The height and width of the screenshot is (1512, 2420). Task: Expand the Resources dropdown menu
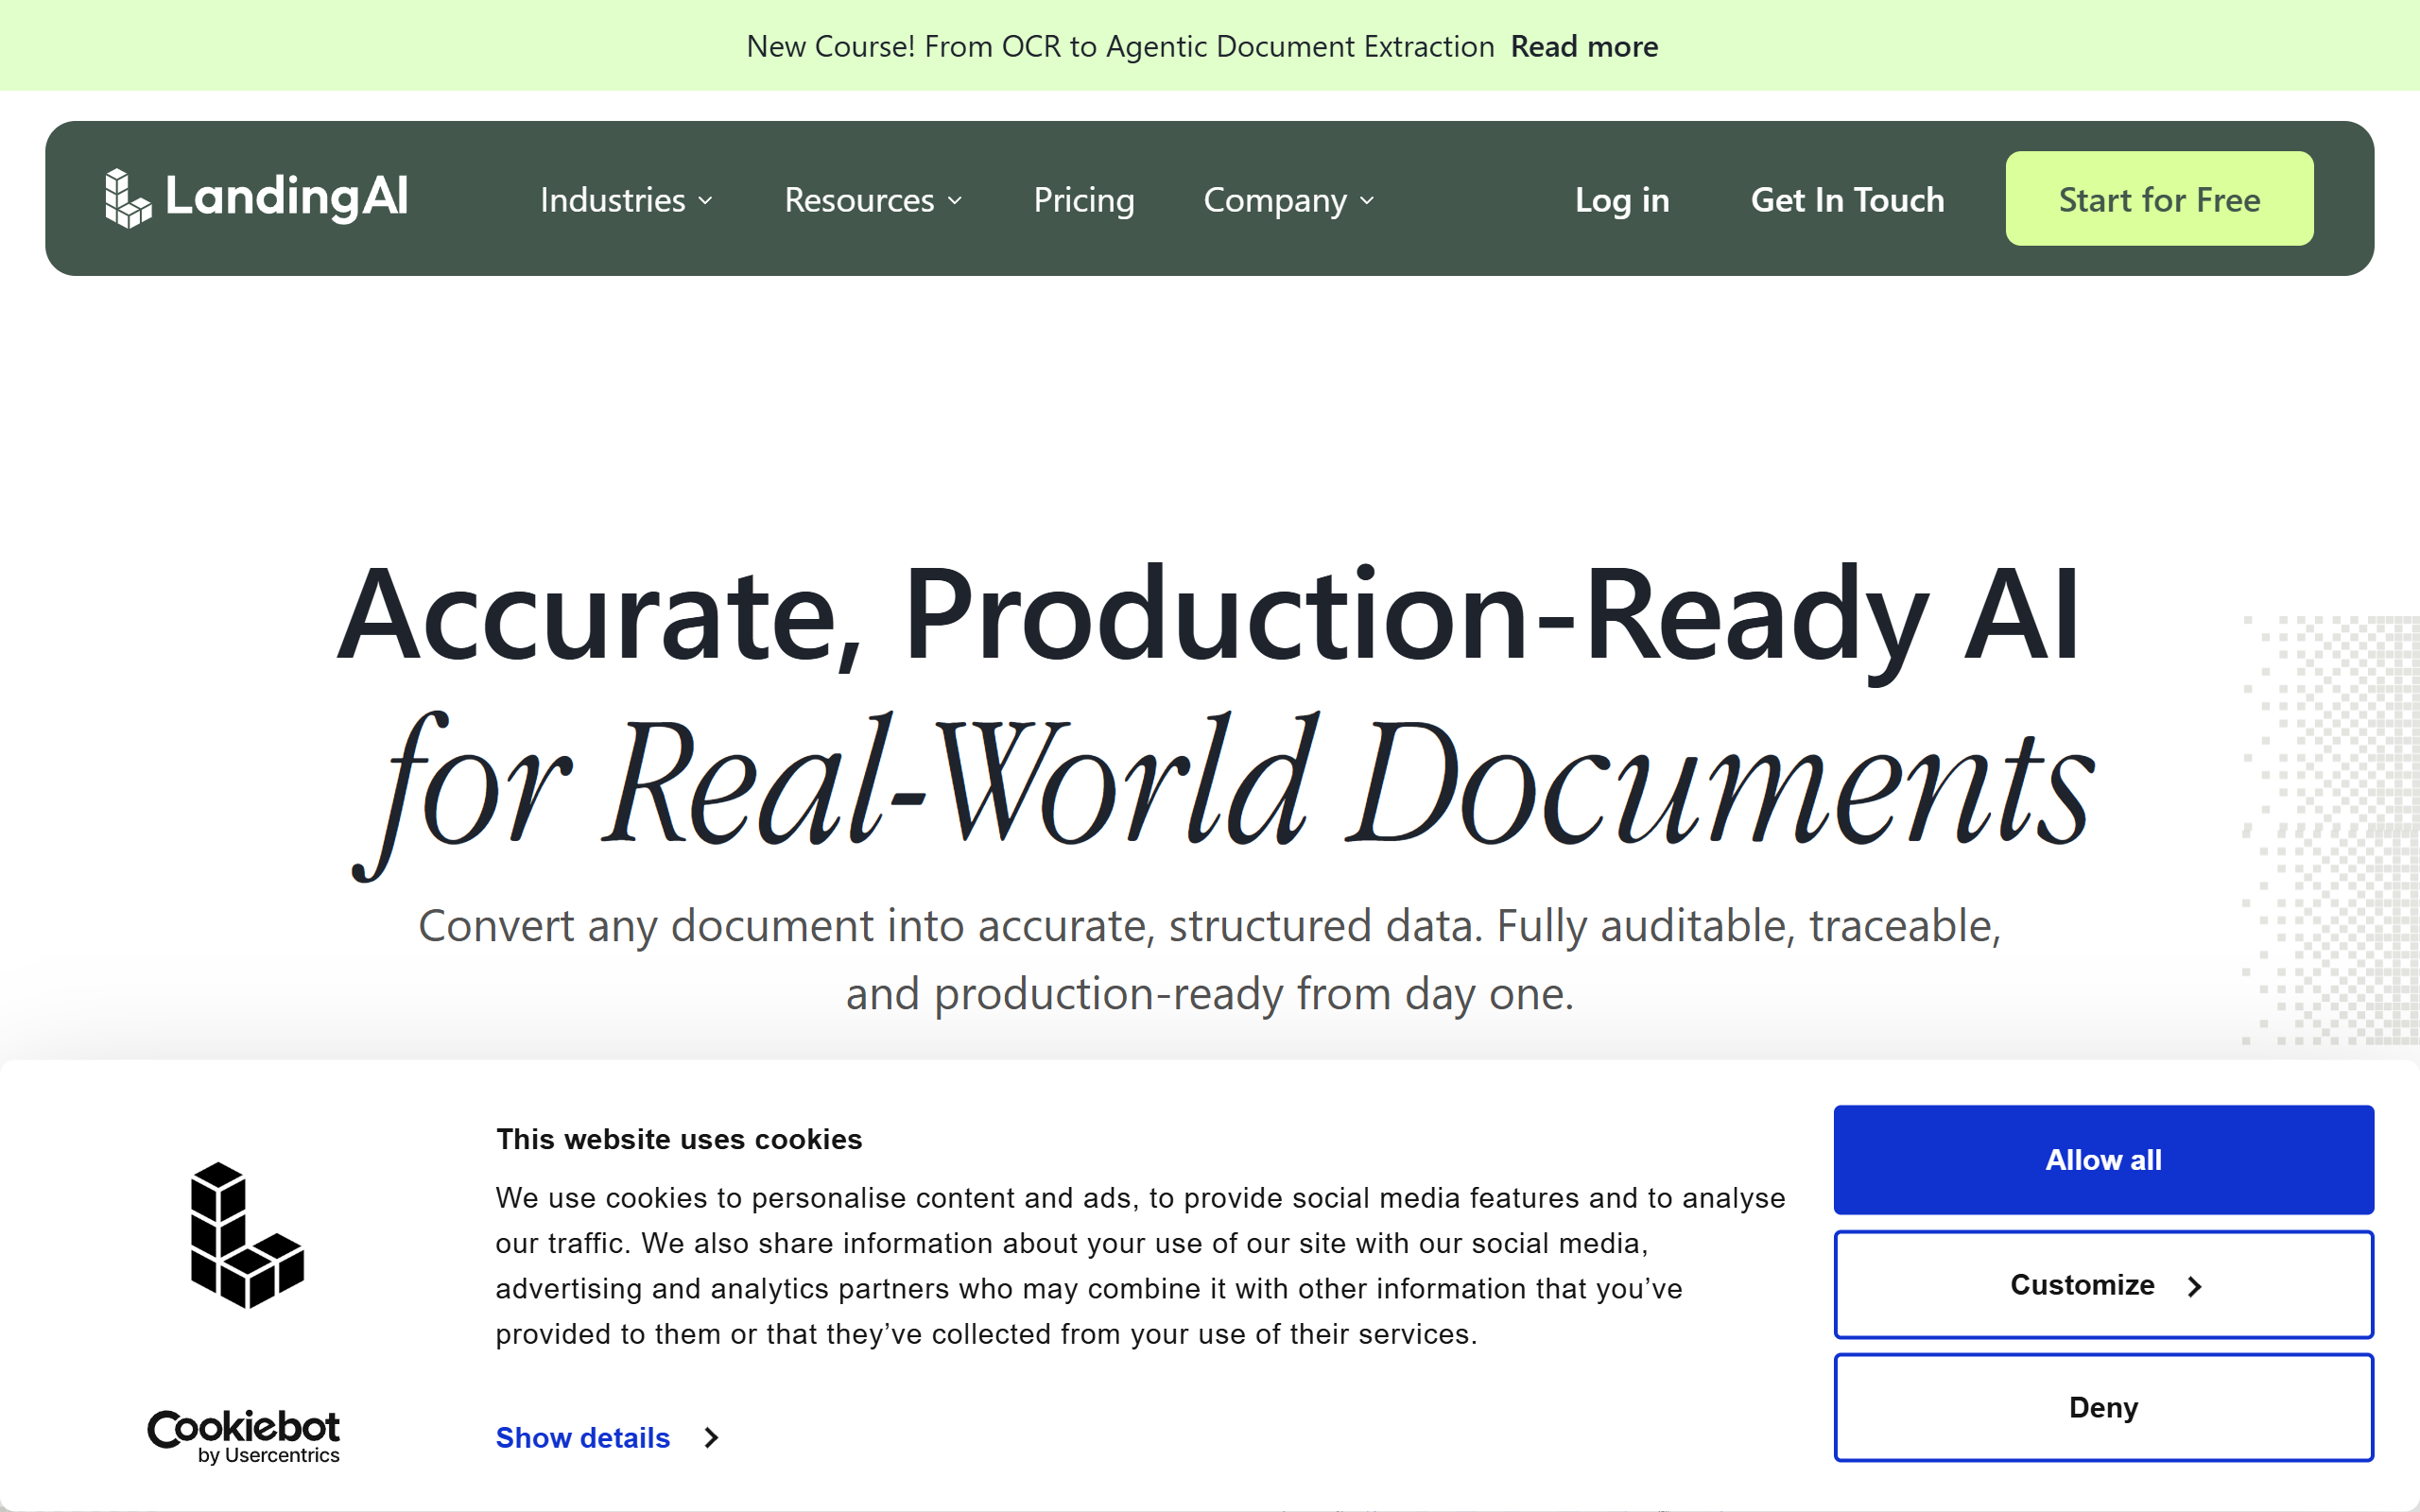click(873, 199)
